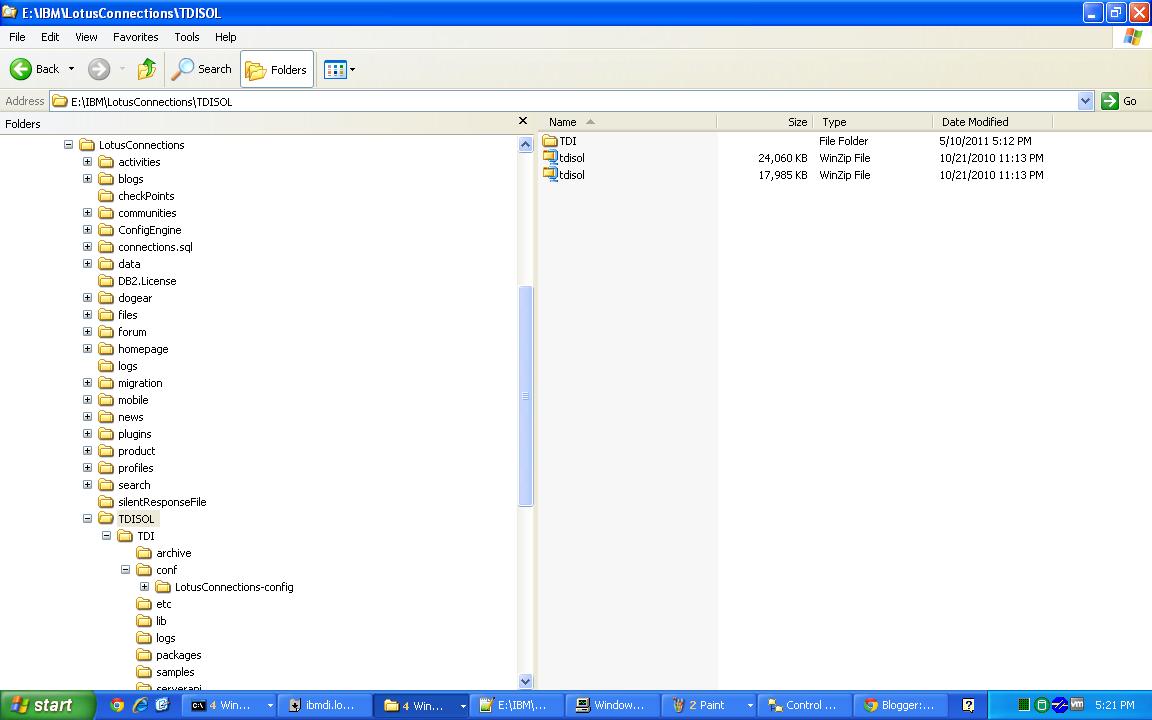
Task: Open the Help menu
Action: point(226,37)
